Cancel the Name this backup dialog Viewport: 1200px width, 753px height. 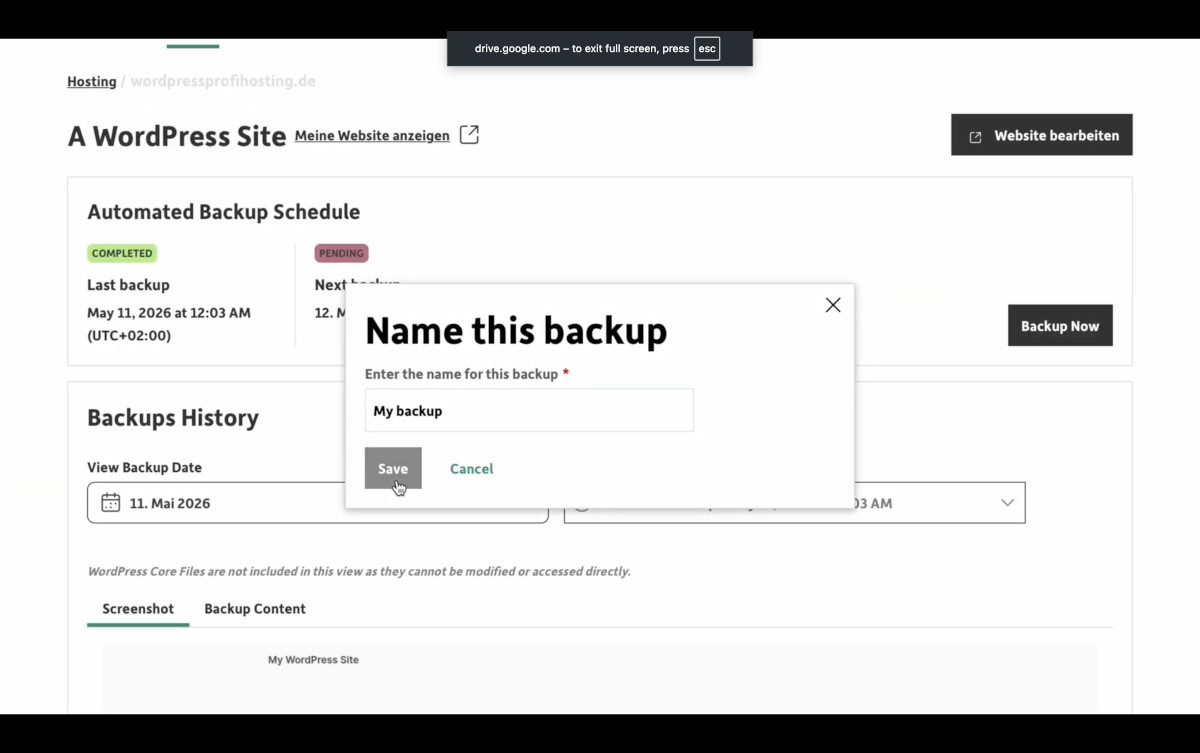(471, 468)
